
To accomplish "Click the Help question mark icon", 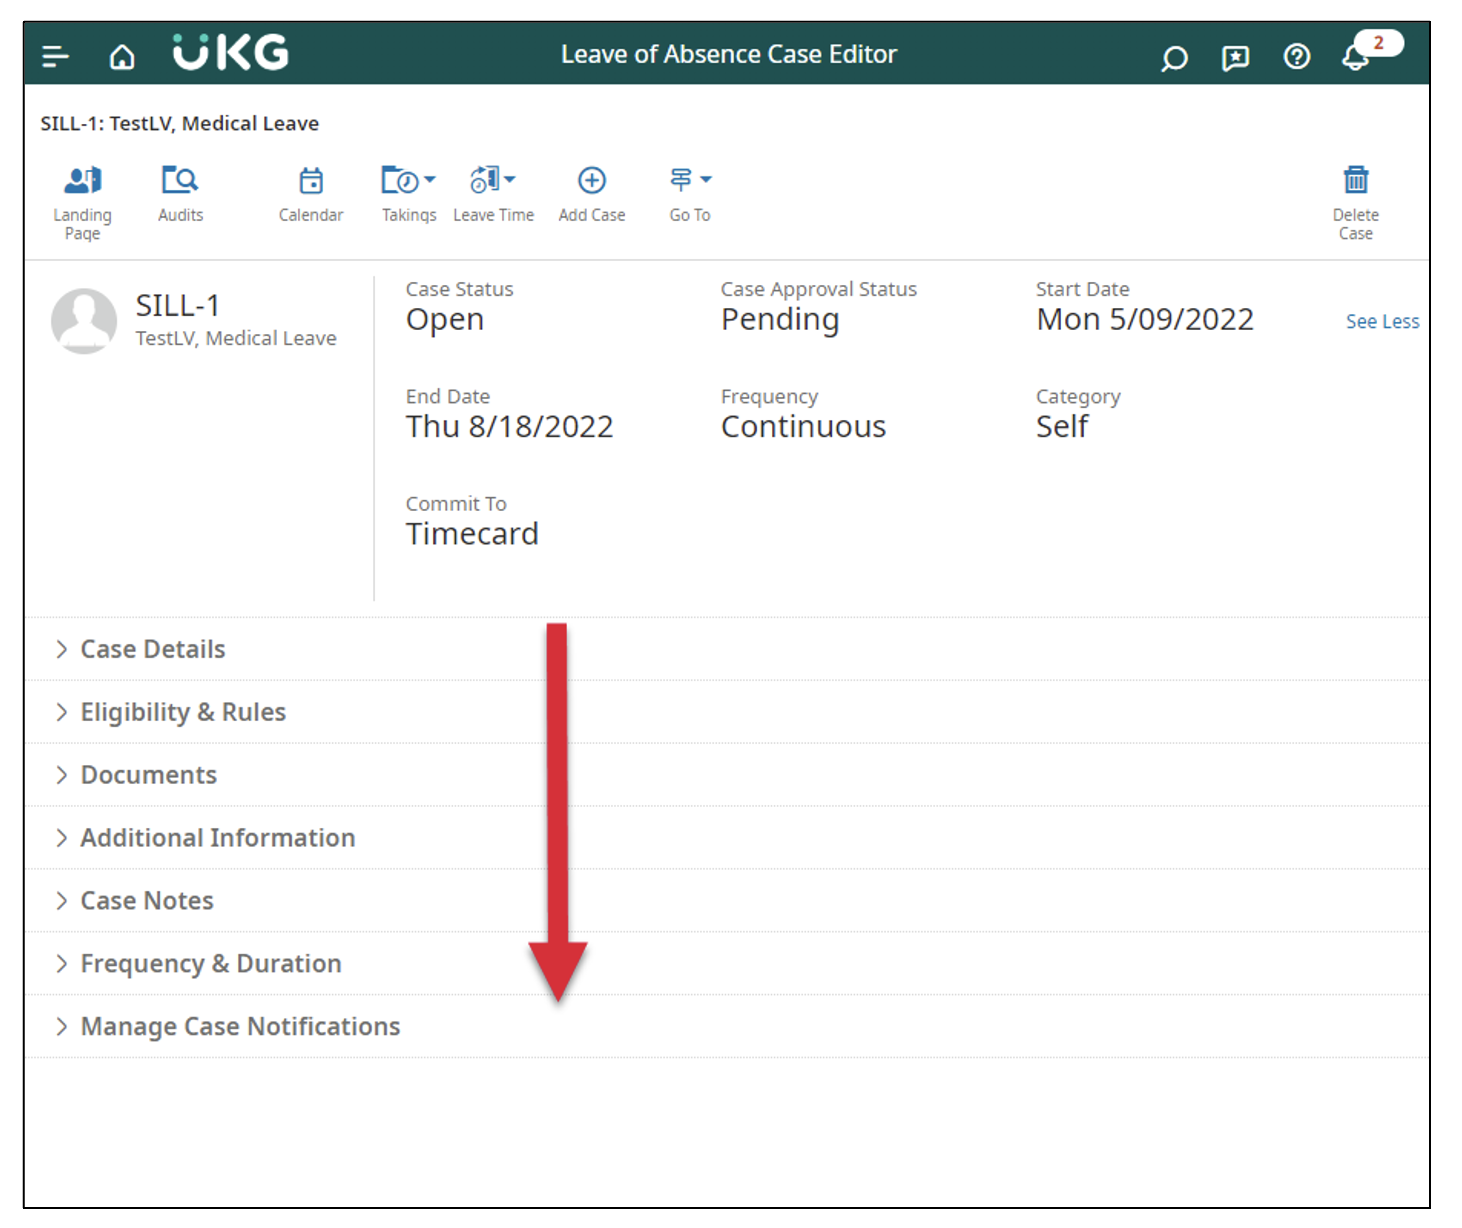I will point(1296,57).
